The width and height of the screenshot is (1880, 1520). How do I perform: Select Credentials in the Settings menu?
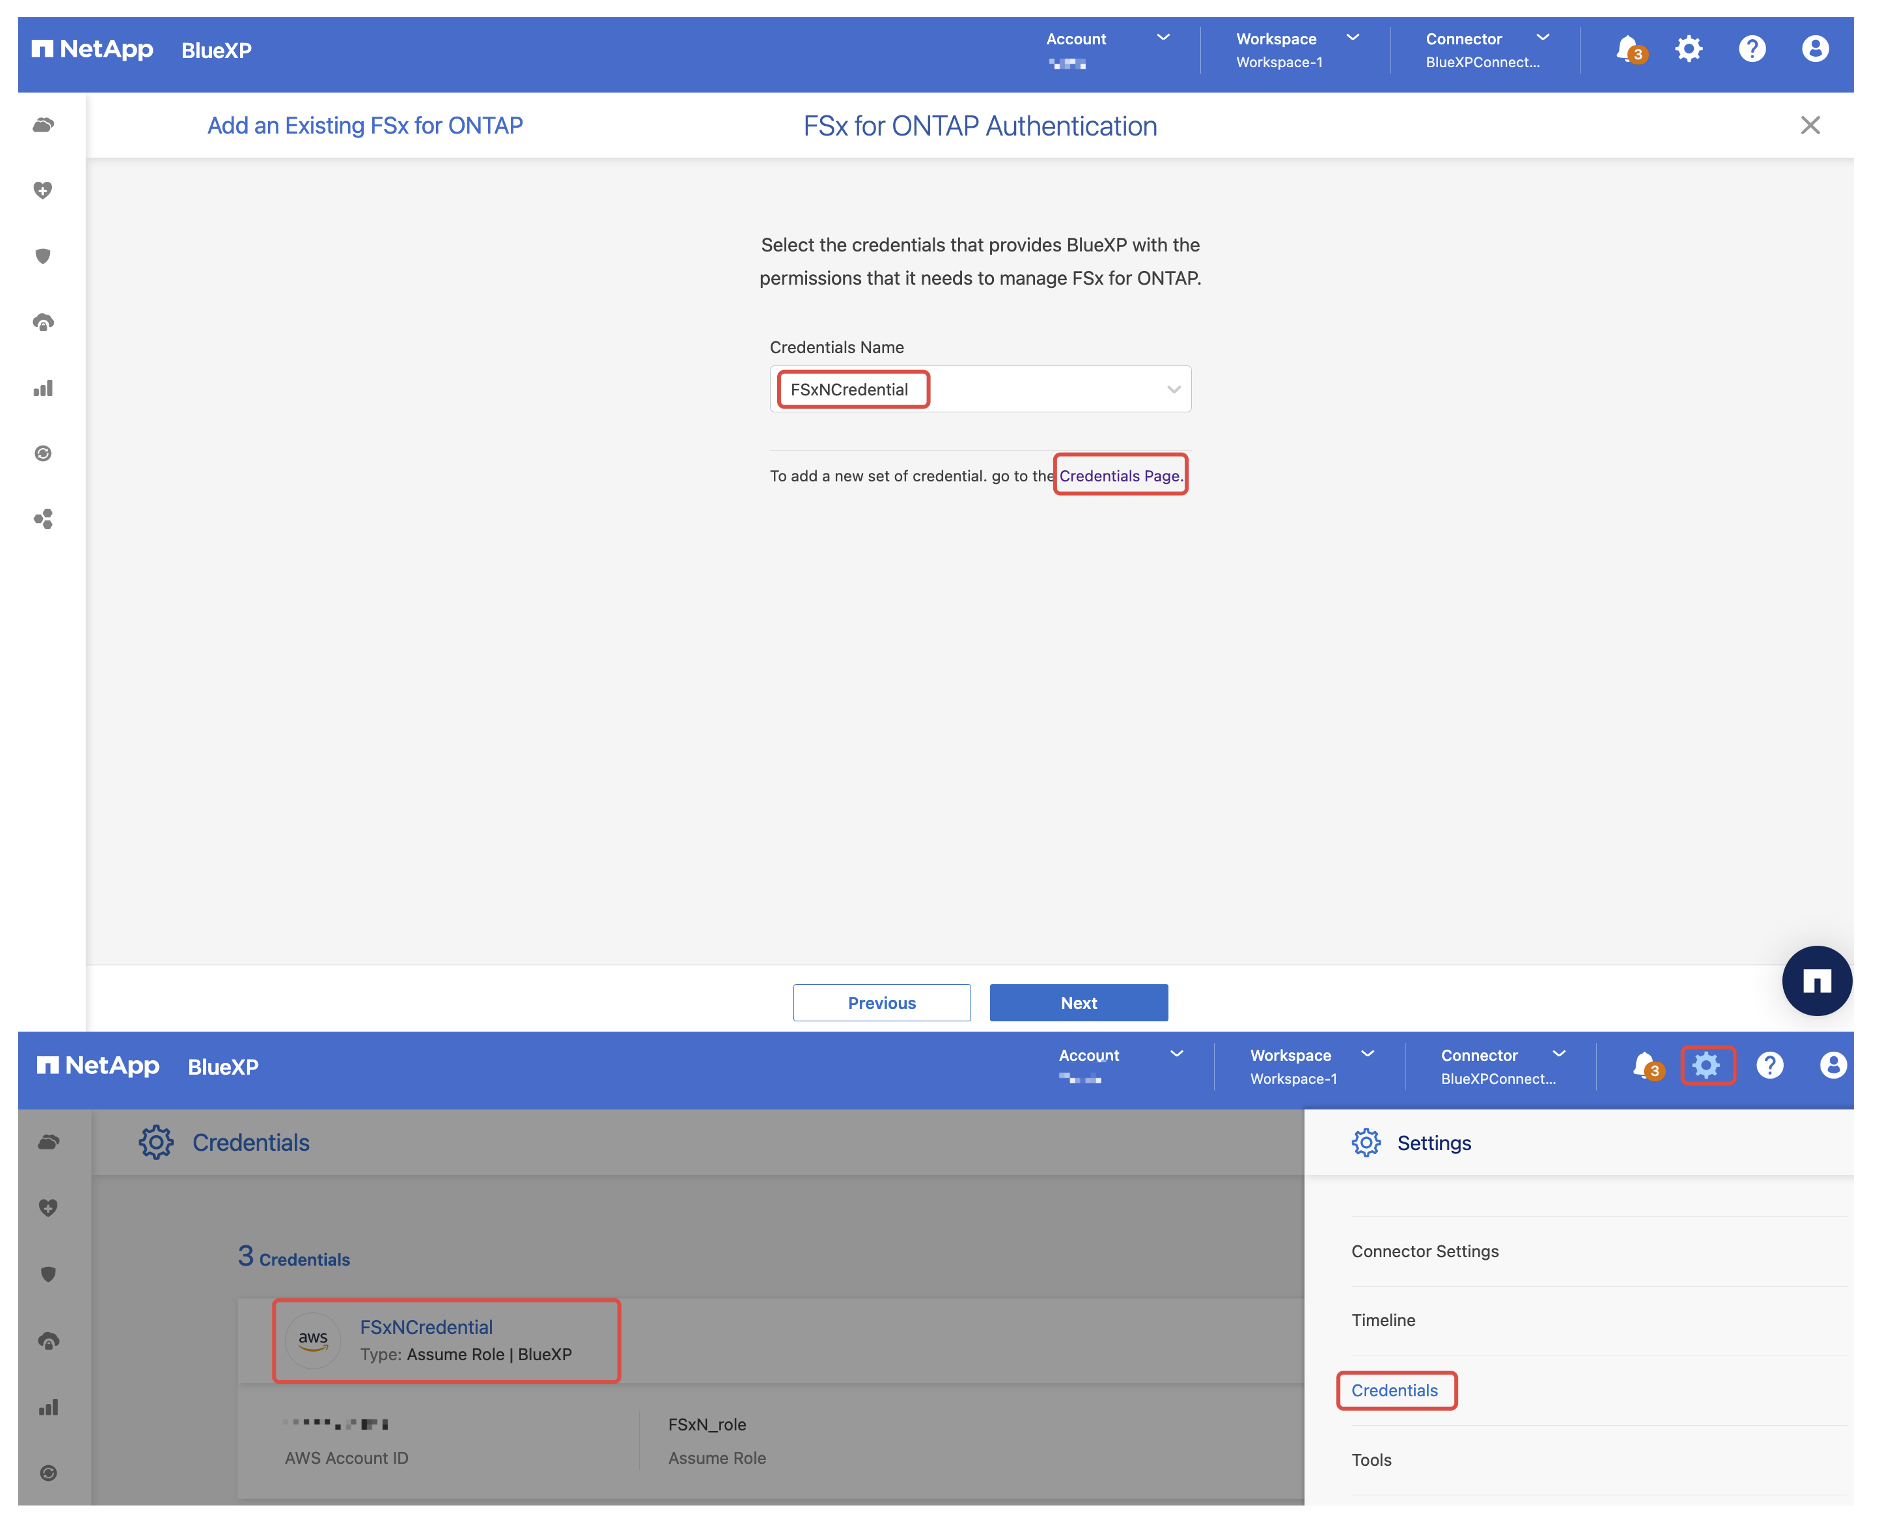click(x=1394, y=1390)
